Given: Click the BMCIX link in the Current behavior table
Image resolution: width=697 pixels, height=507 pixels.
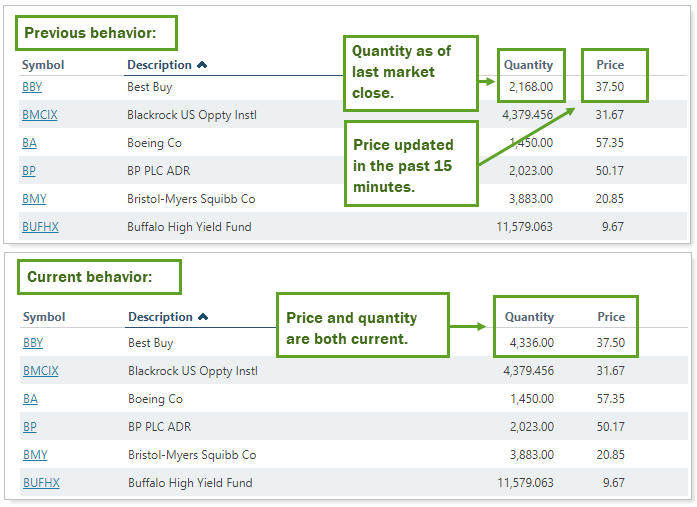Looking at the screenshot, I should pyautogui.click(x=41, y=371).
